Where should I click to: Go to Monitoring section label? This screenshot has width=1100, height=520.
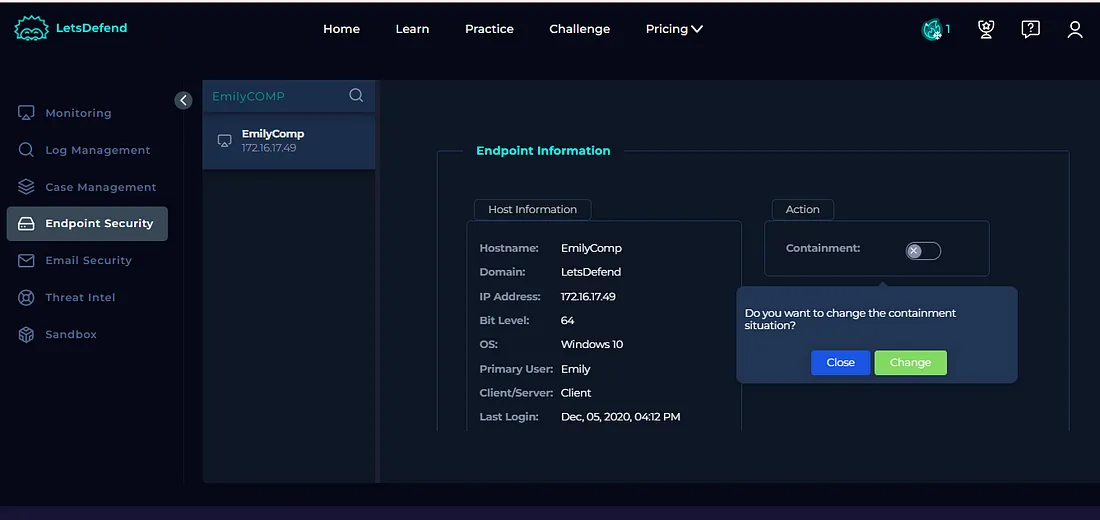pos(79,113)
